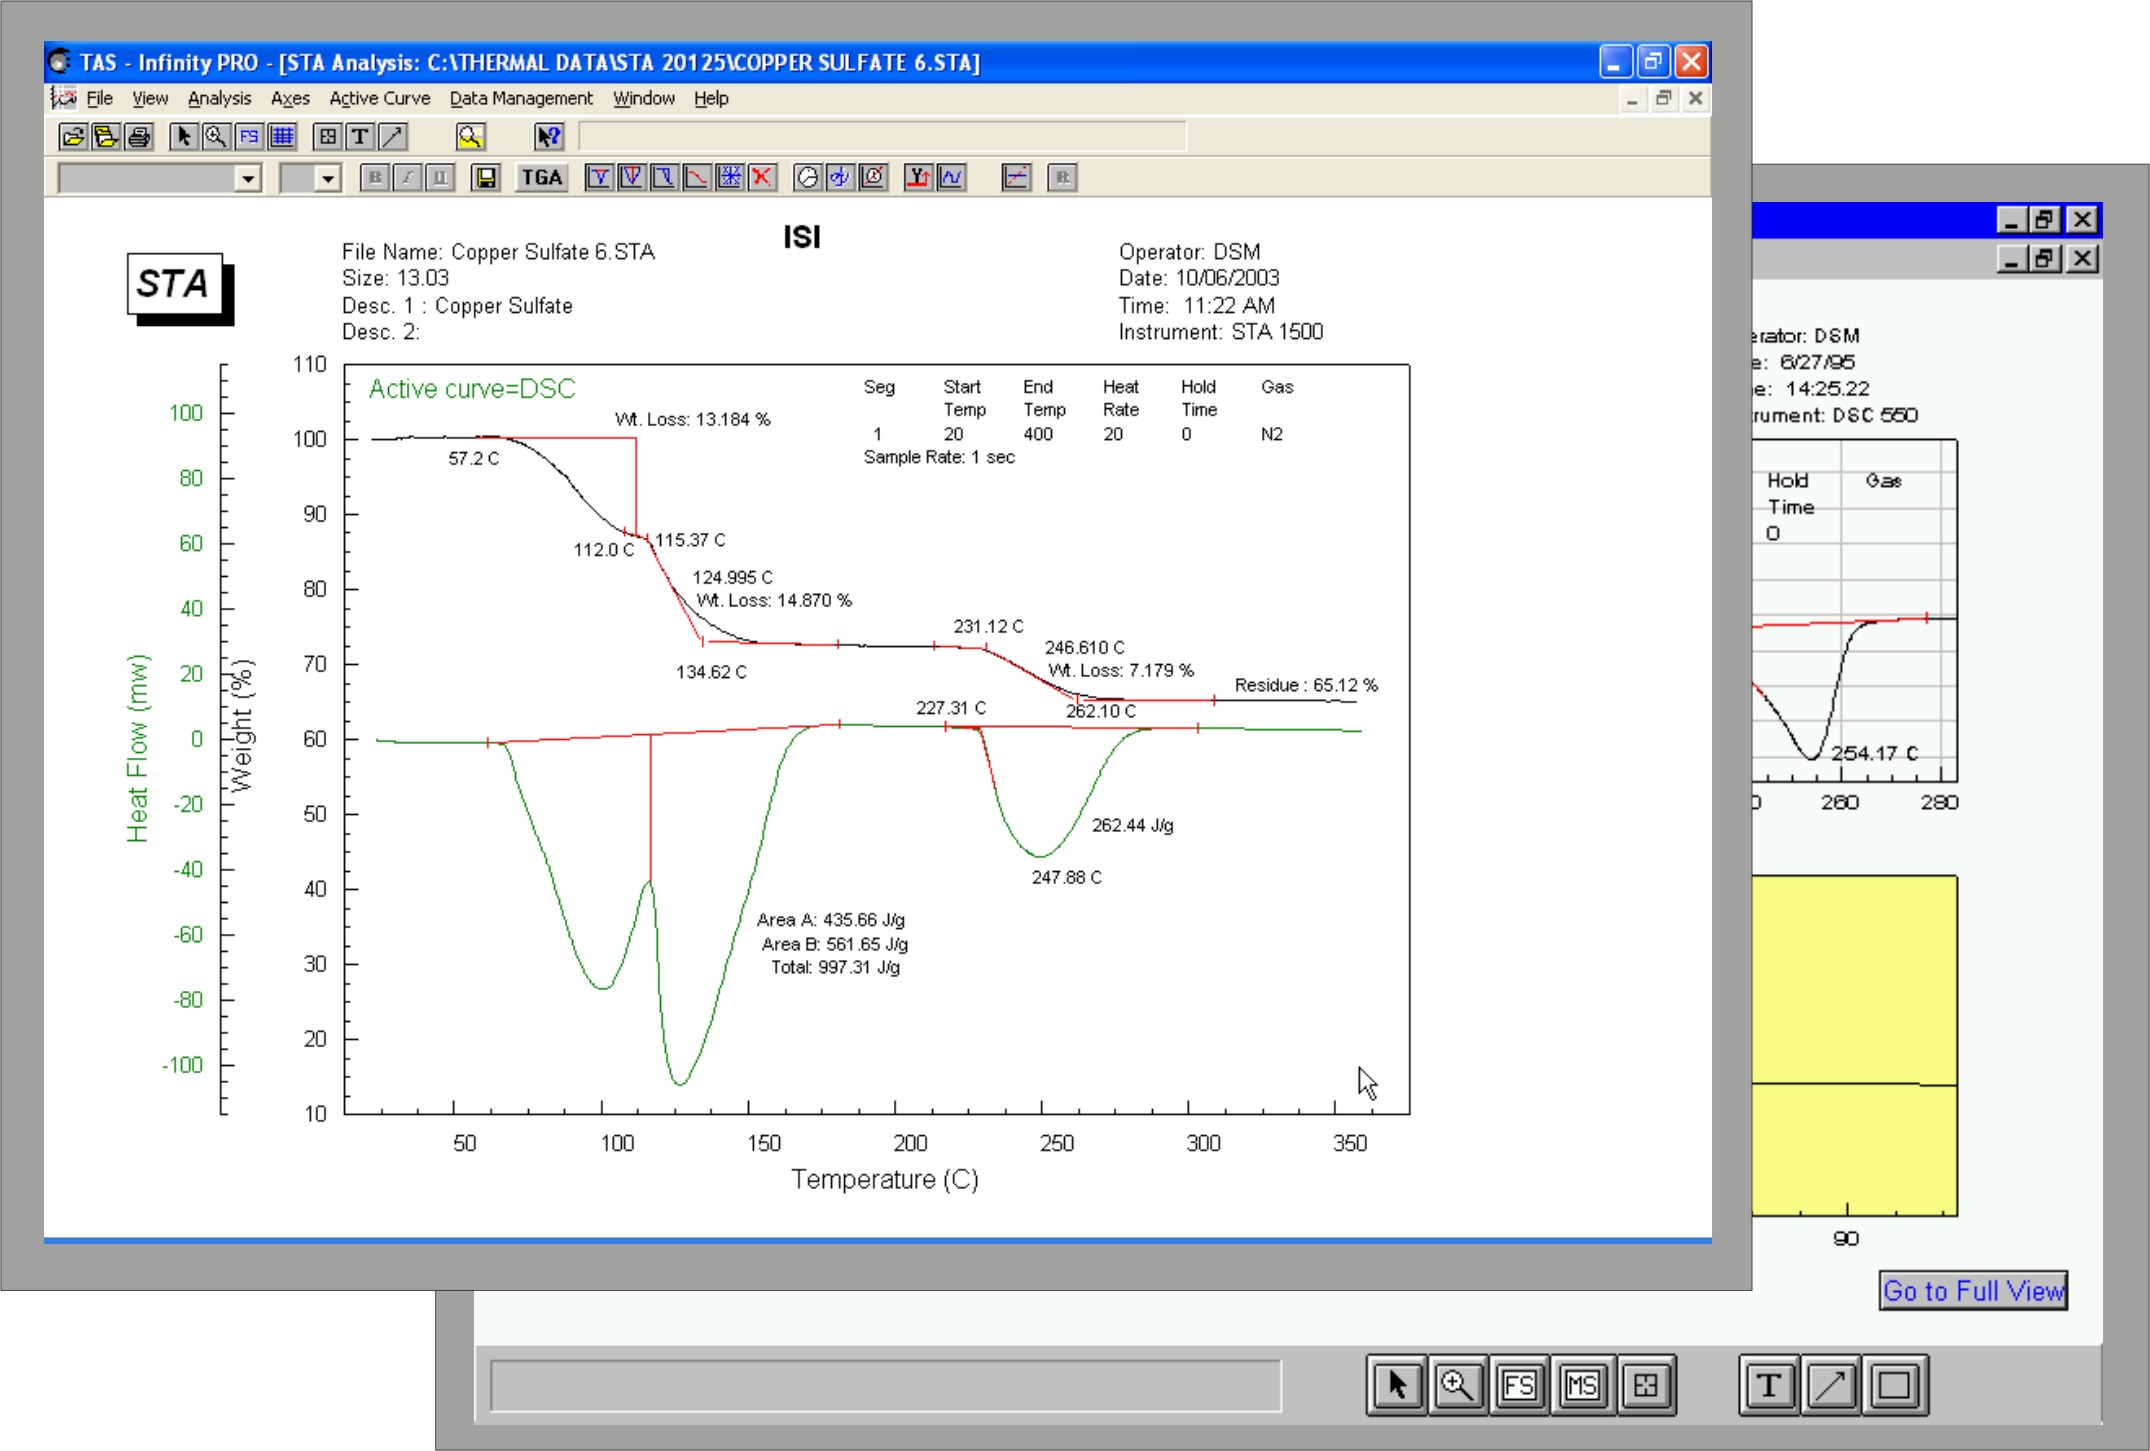Select the text annotation tool
The image size is (2150, 1451).
(358, 136)
